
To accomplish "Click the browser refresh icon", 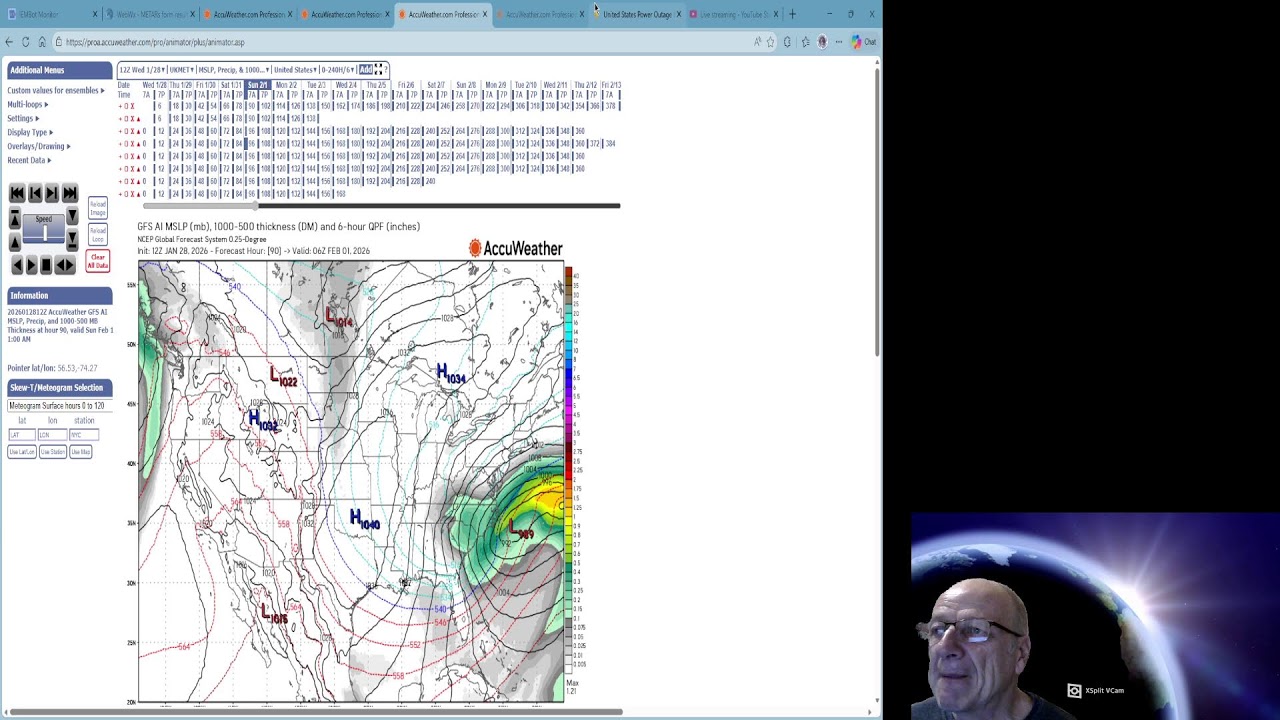I will click(x=25, y=42).
